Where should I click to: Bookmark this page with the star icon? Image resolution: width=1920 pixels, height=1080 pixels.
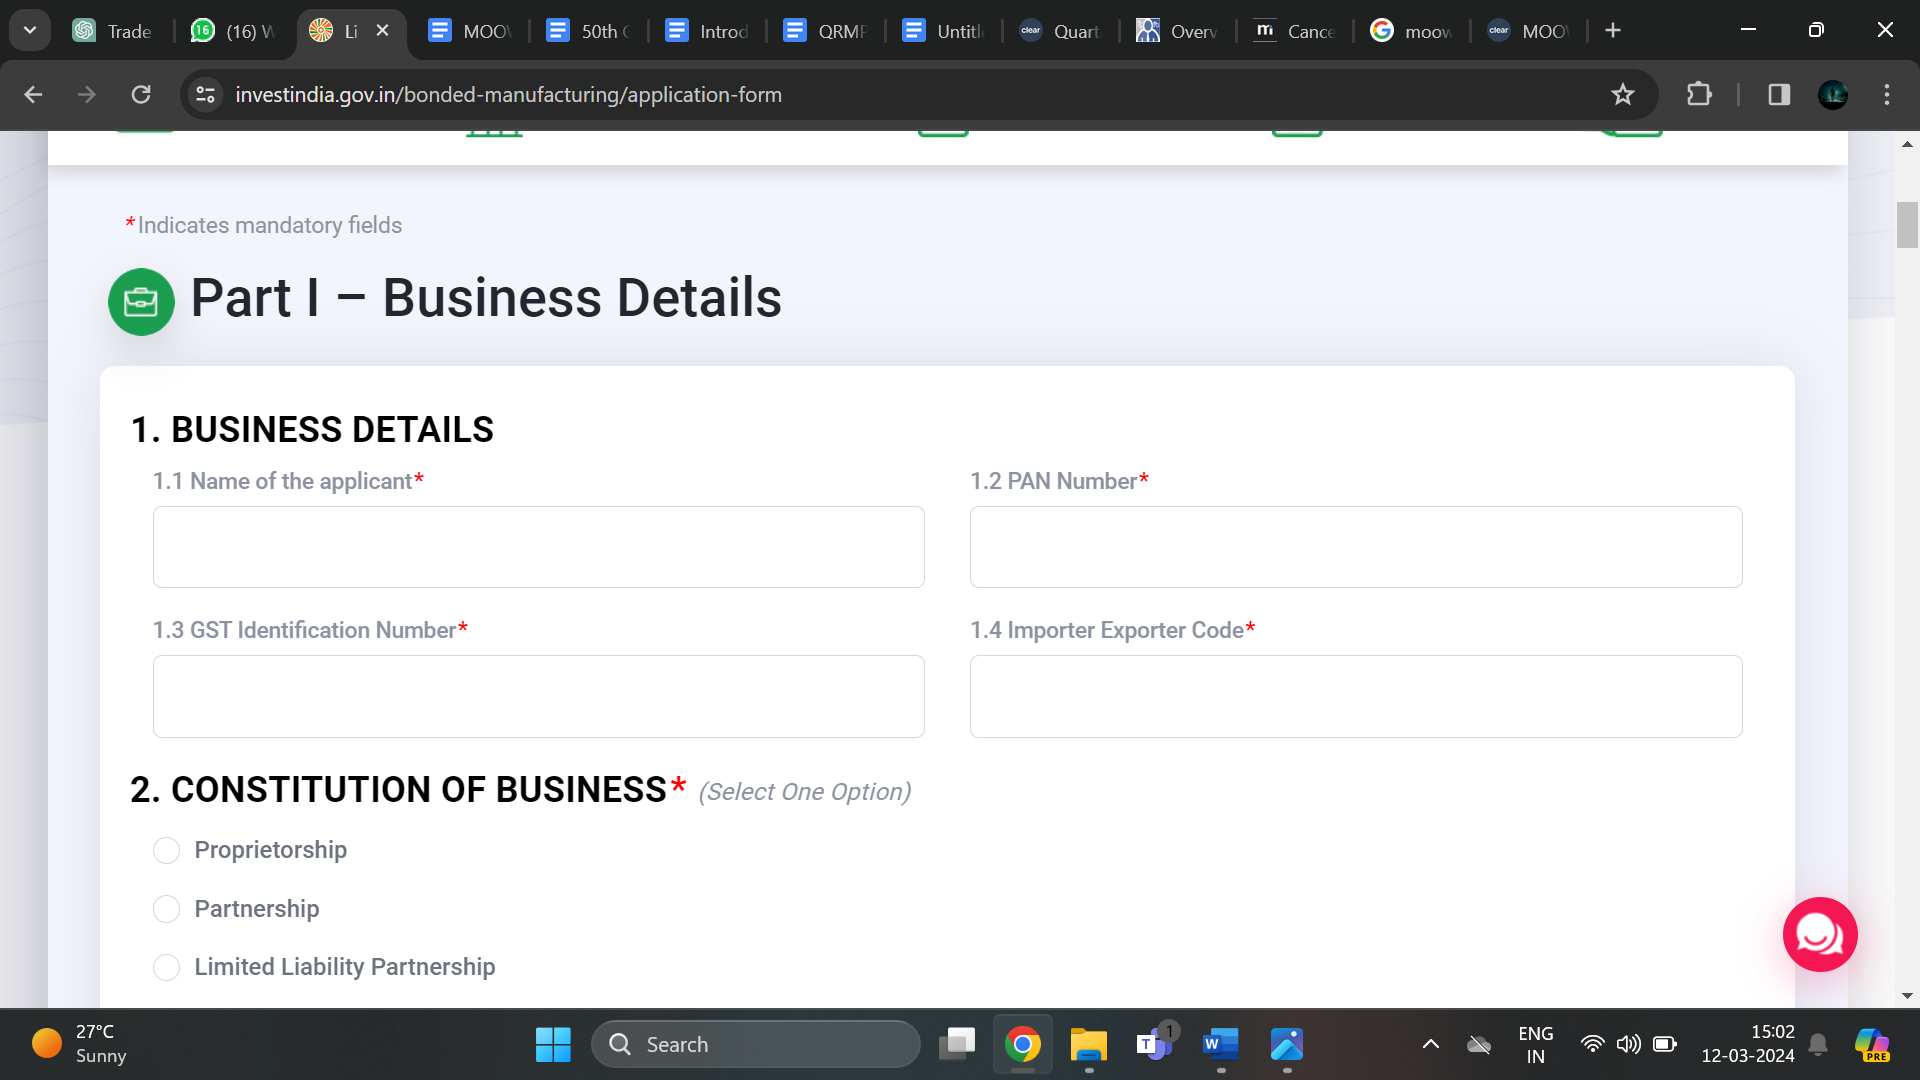pyautogui.click(x=1622, y=95)
